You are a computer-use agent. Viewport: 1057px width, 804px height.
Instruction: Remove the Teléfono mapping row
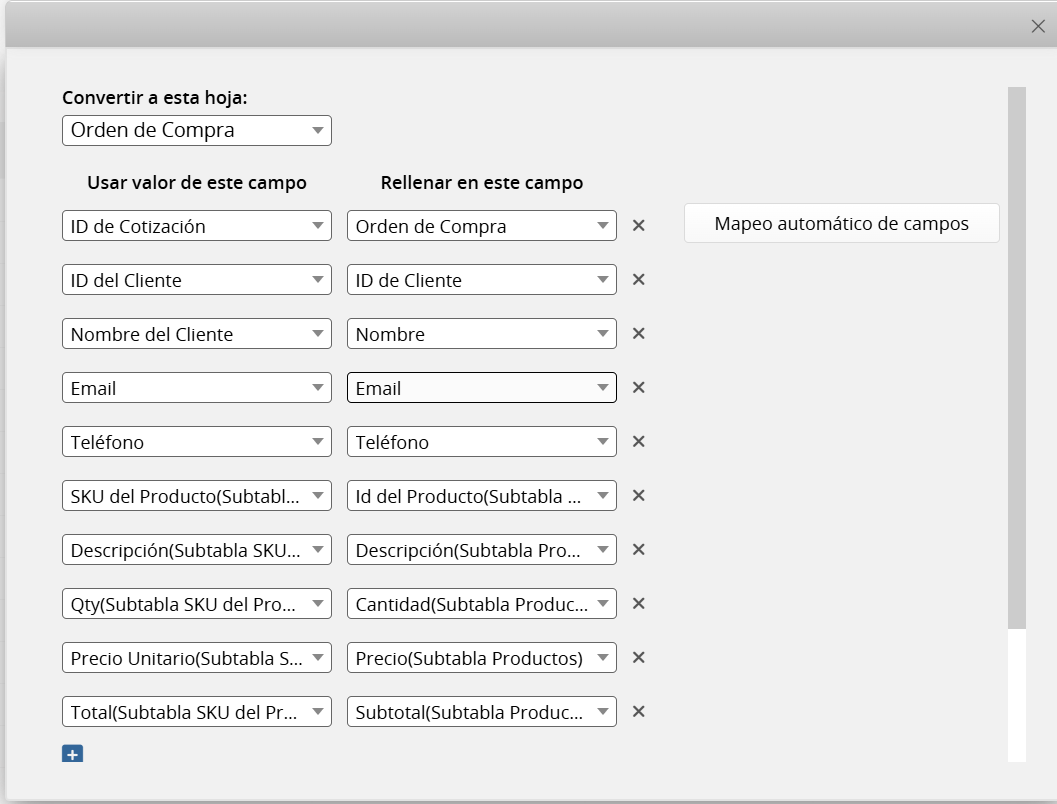pyautogui.click(x=639, y=442)
